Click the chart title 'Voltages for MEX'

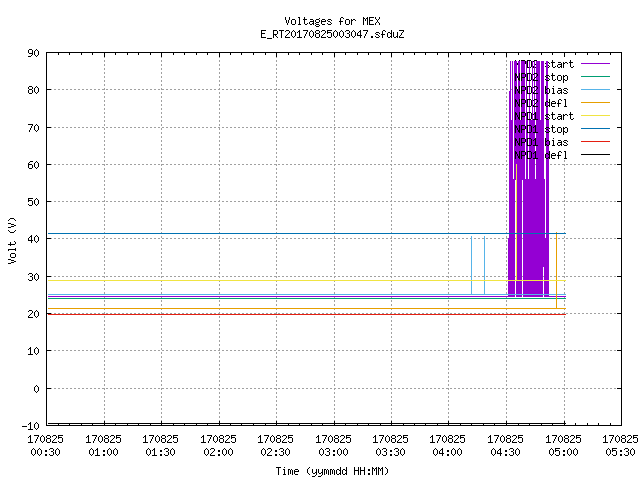pos(332,21)
